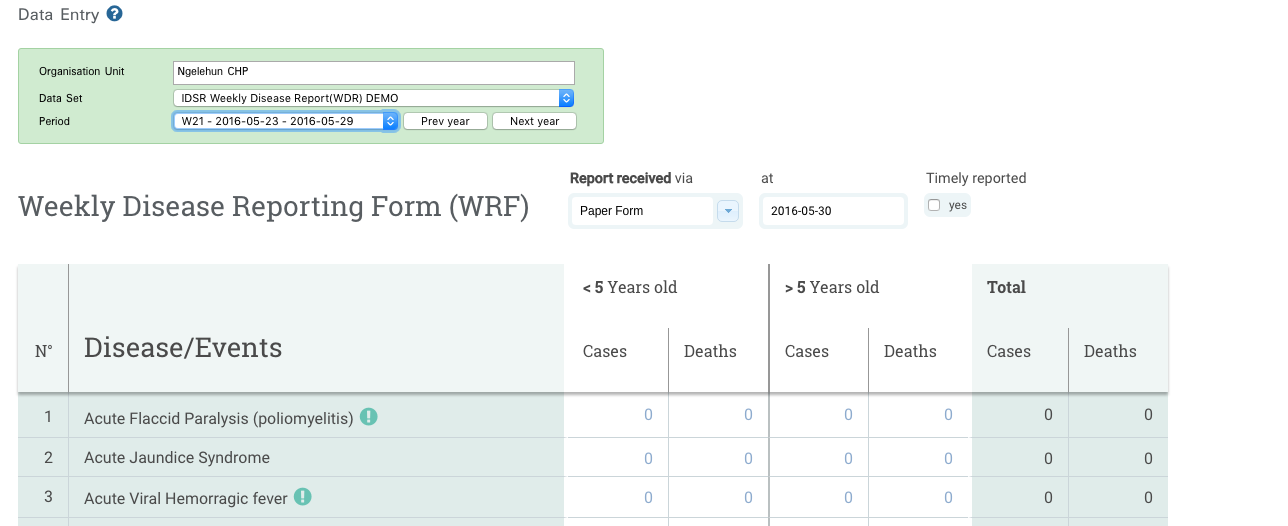Select under-5 Deaths cell for Acute Viral Hemorragic fever

pyautogui.click(x=719, y=498)
